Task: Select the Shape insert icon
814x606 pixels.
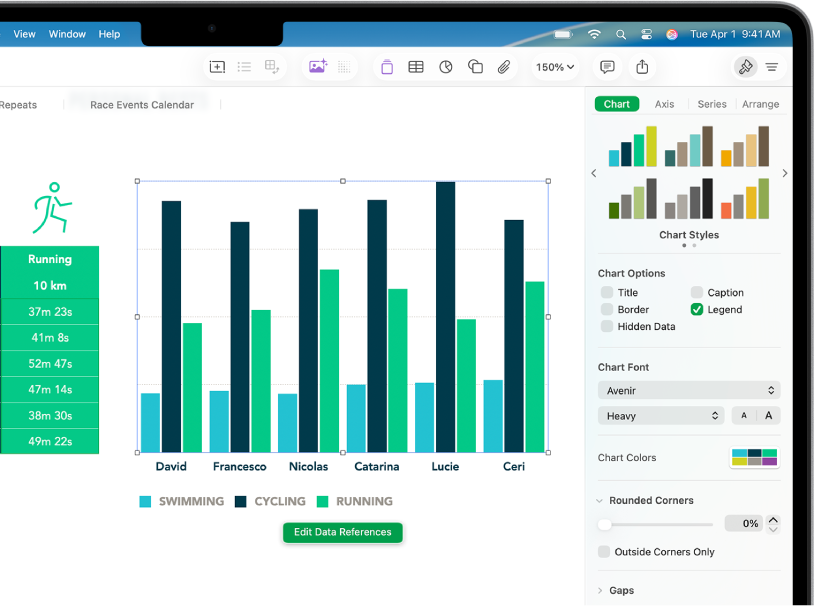Action: point(476,66)
